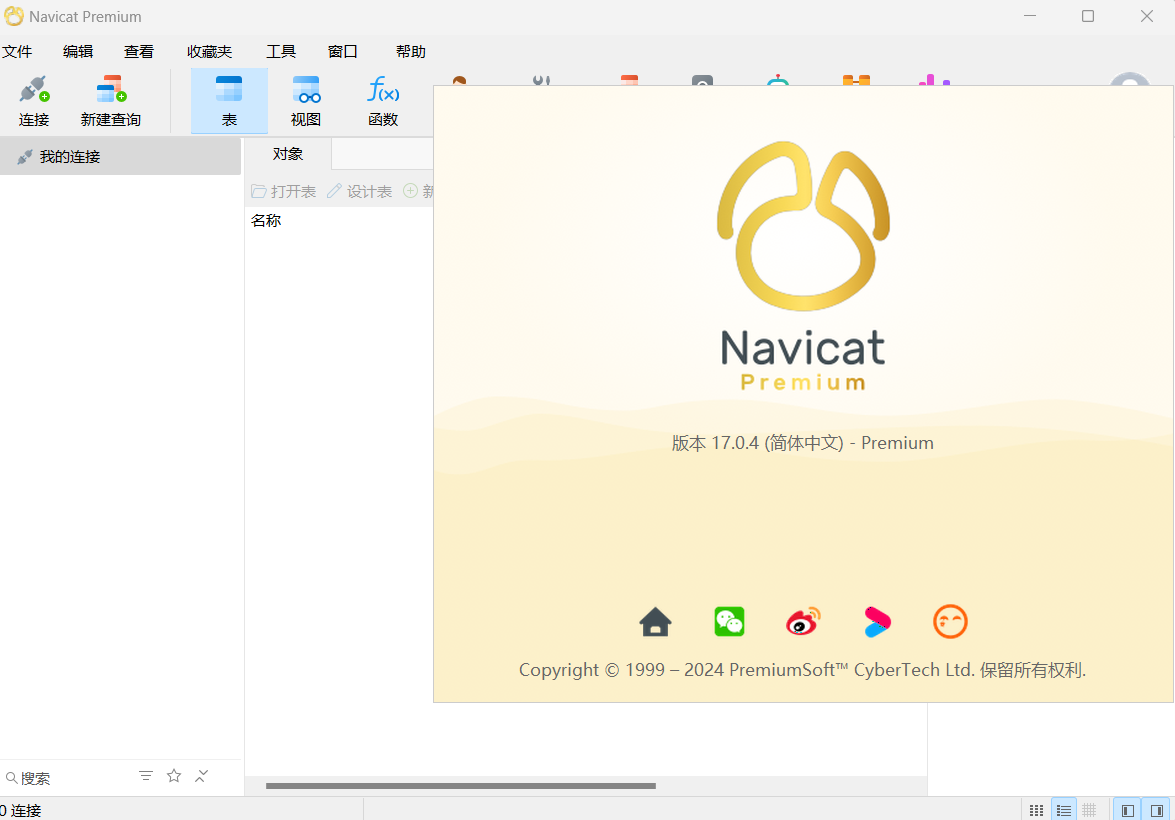Click the Copyright PremiumSoft CyberTech text
Viewport: 1175px width, 820px height.
coord(803,669)
